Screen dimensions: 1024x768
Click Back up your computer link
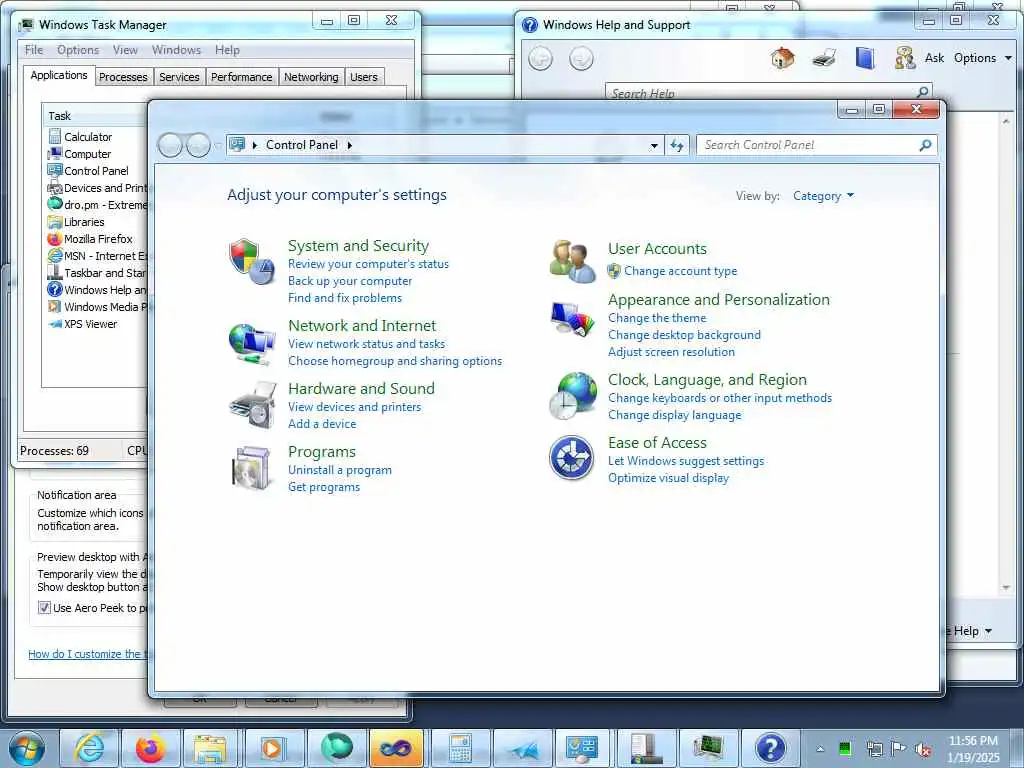(x=350, y=281)
